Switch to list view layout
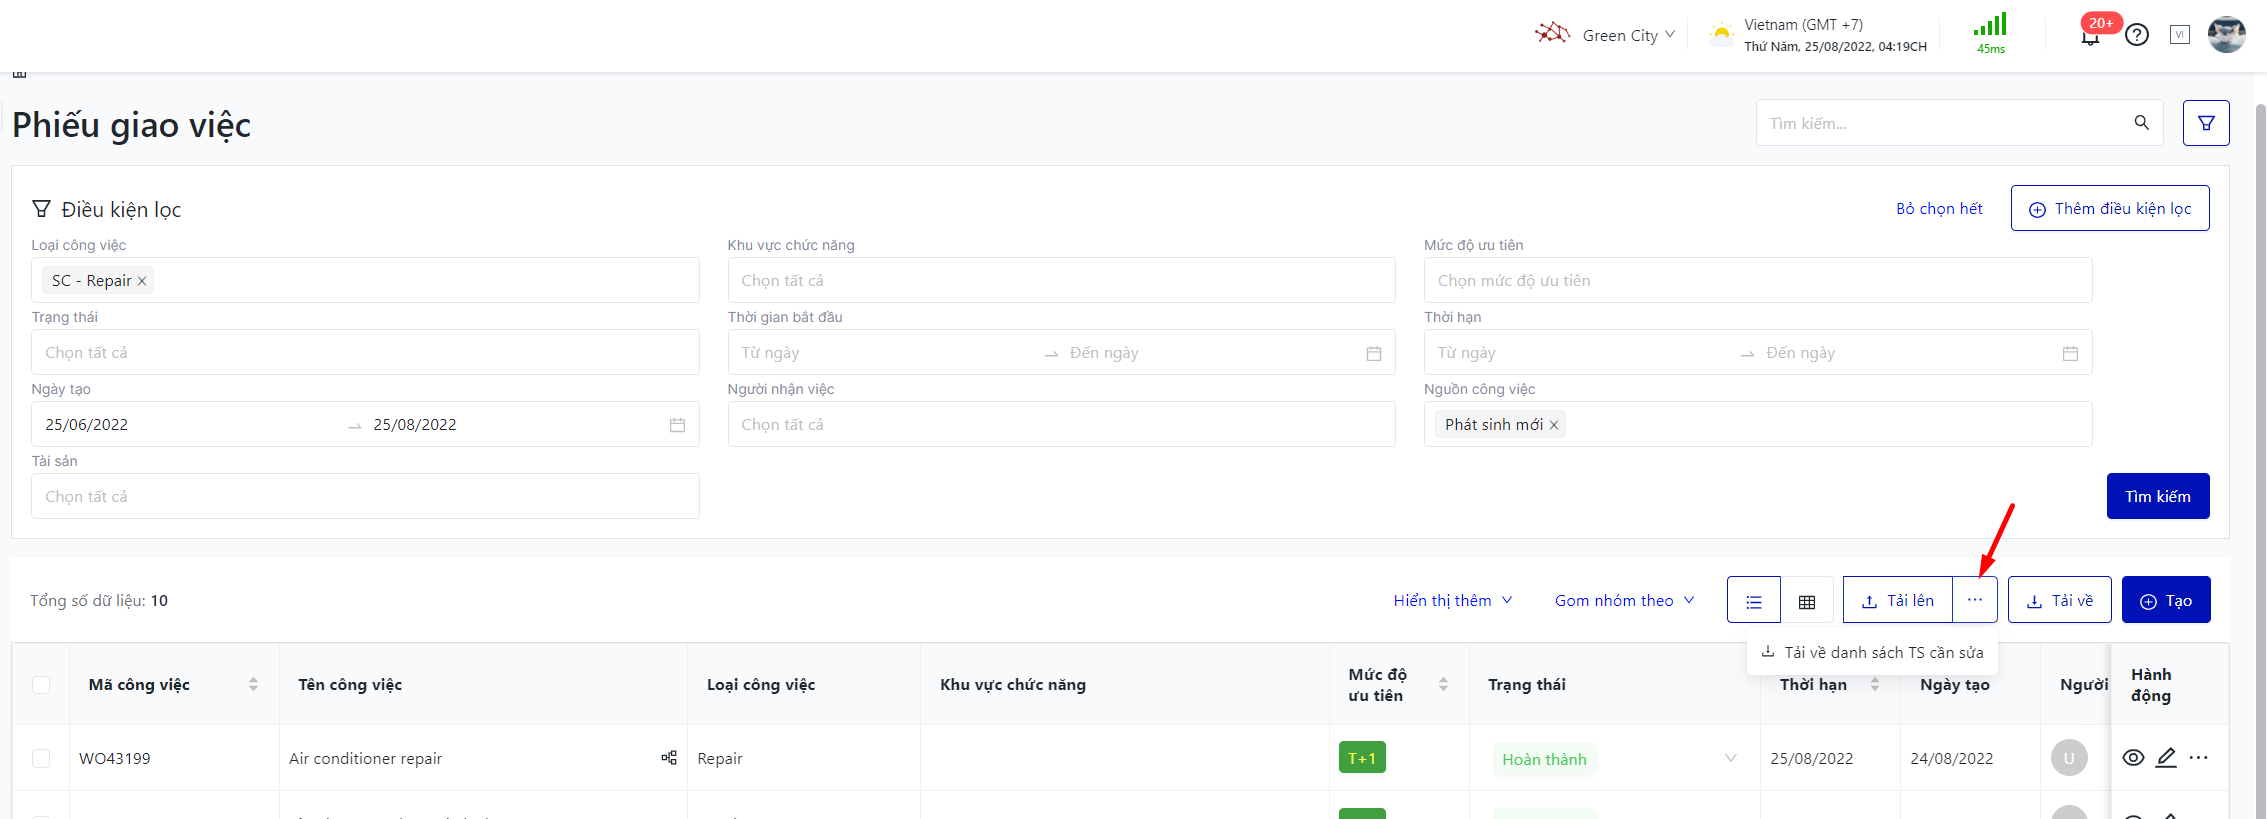The image size is (2267, 819). click(1753, 601)
